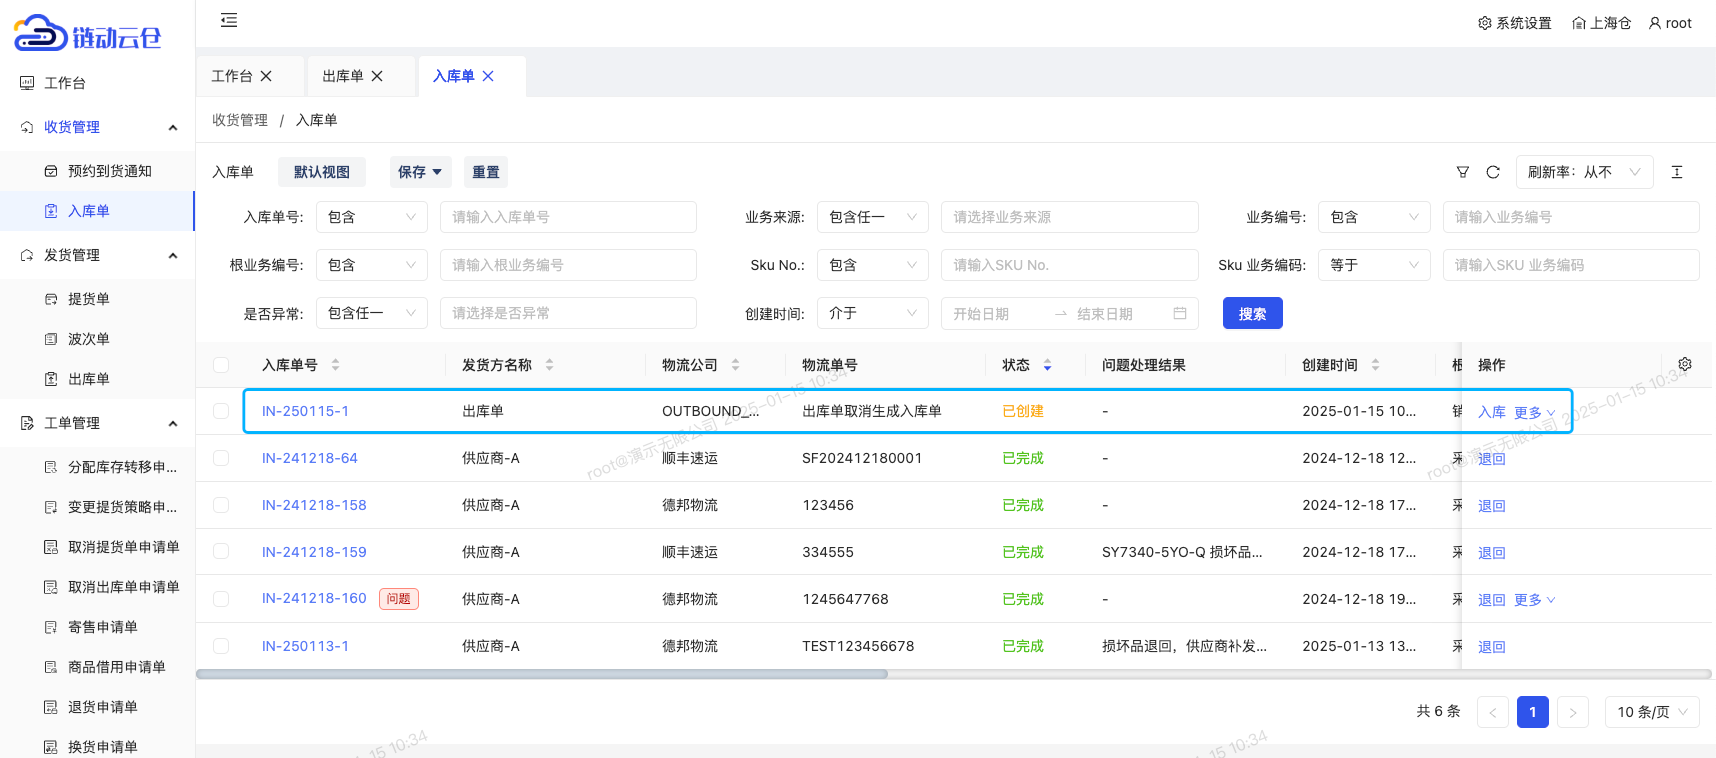The image size is (1716, 758).
Task: Expand the 10 条/页 page size selector
Action: [1651, 712]
